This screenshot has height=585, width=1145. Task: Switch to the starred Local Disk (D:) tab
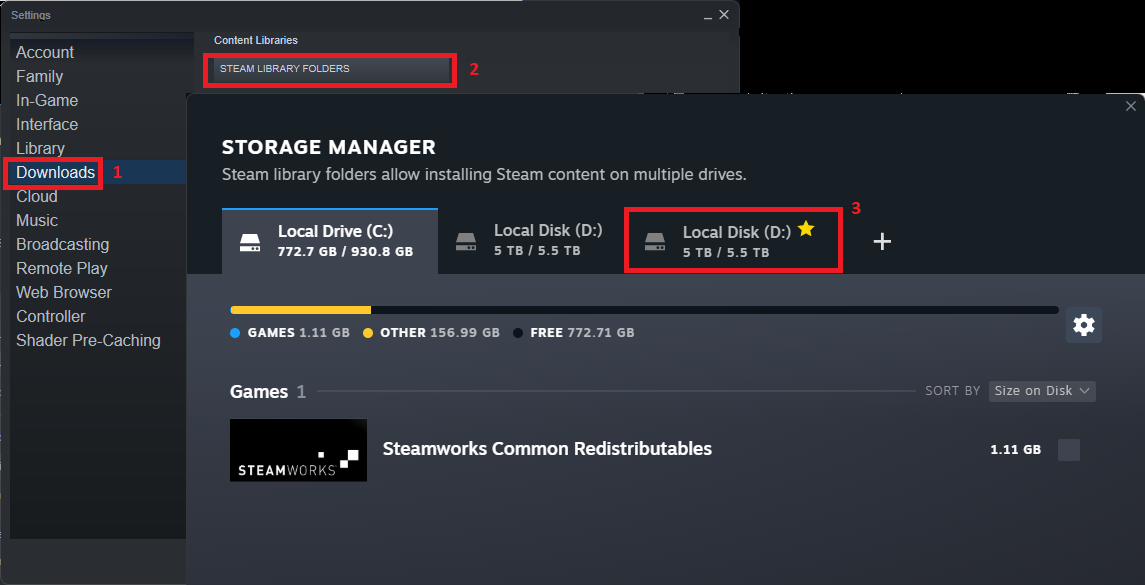tap(733, 241)
